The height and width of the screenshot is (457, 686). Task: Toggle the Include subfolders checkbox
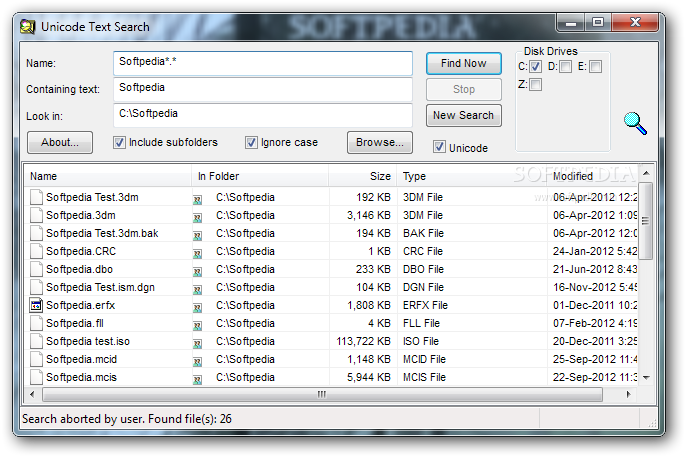click(119, 143)
